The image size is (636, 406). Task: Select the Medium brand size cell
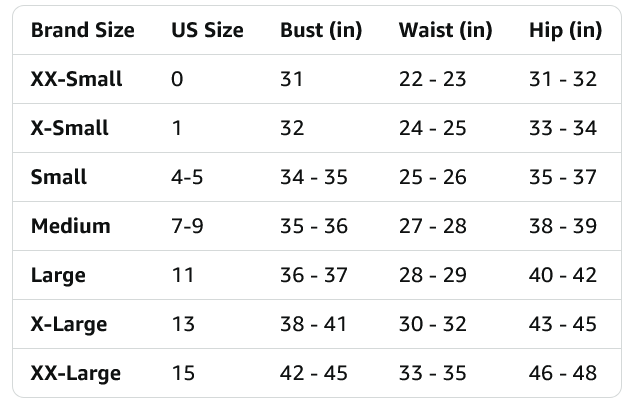71,226
